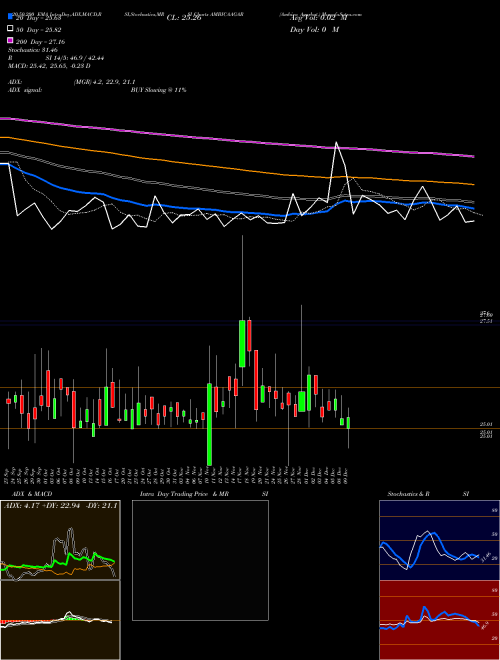
Task: Click the 'MACD: 25.42, 25.65, -0.23 D' reading
Action: pos(49,66)
